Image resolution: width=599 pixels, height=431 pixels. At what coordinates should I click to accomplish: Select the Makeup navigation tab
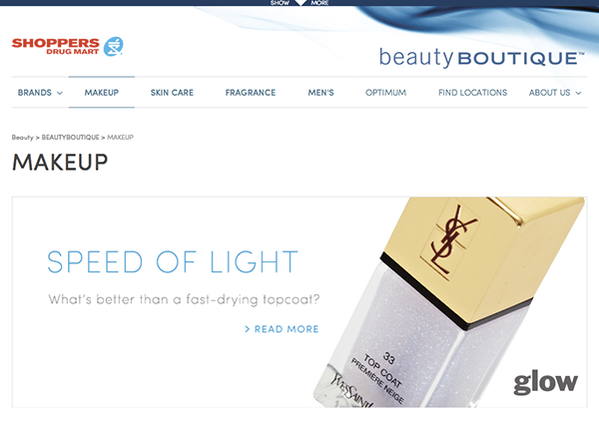click(x=102, y=92)
